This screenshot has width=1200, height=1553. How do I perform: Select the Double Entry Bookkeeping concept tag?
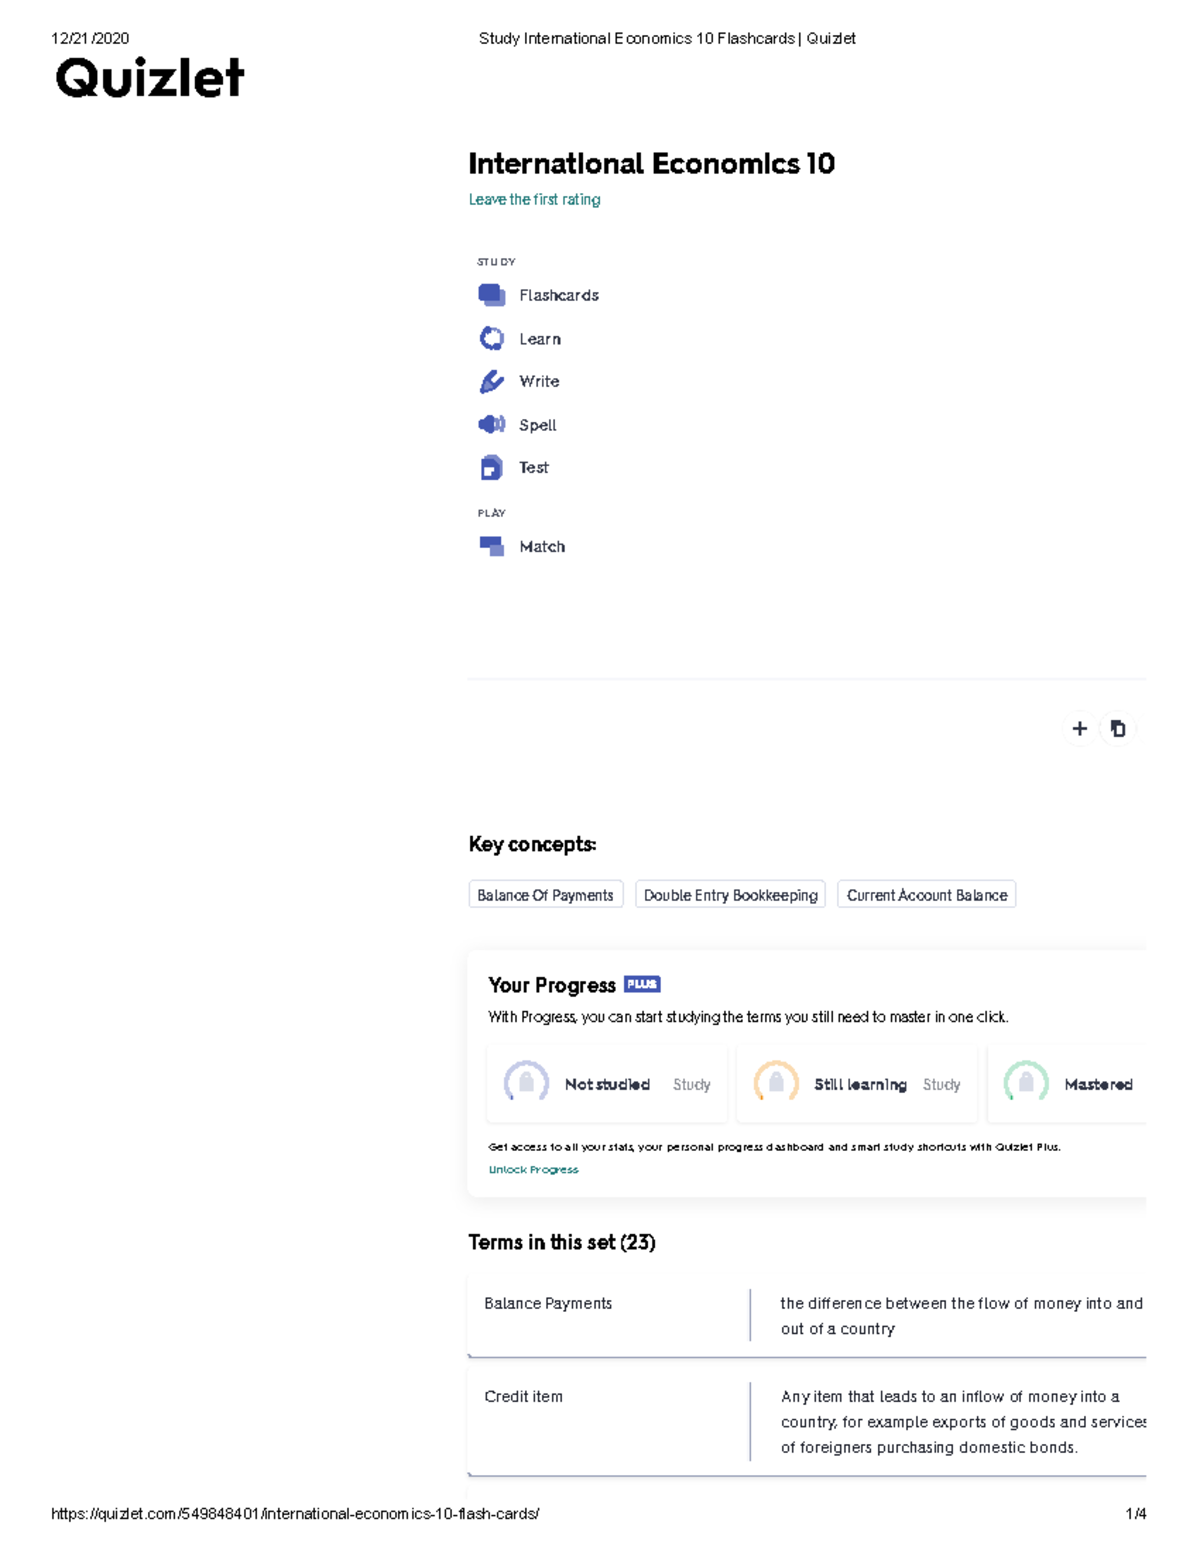click(731, 894)
